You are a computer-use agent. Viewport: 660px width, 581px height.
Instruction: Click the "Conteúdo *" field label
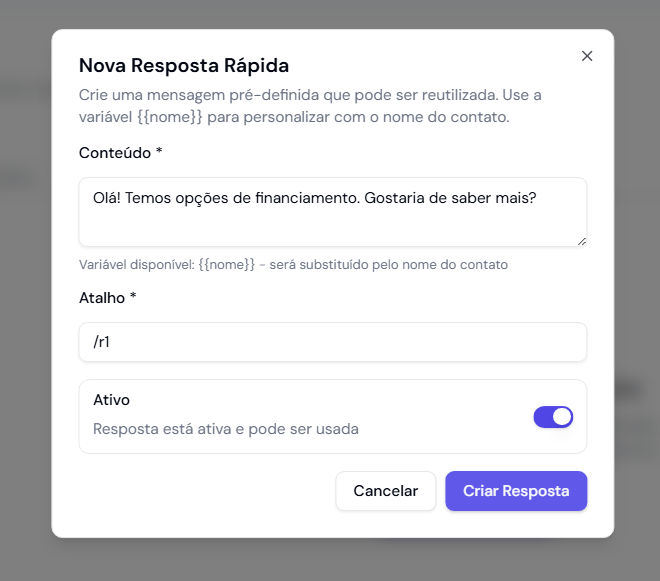[x=120, y=153]
